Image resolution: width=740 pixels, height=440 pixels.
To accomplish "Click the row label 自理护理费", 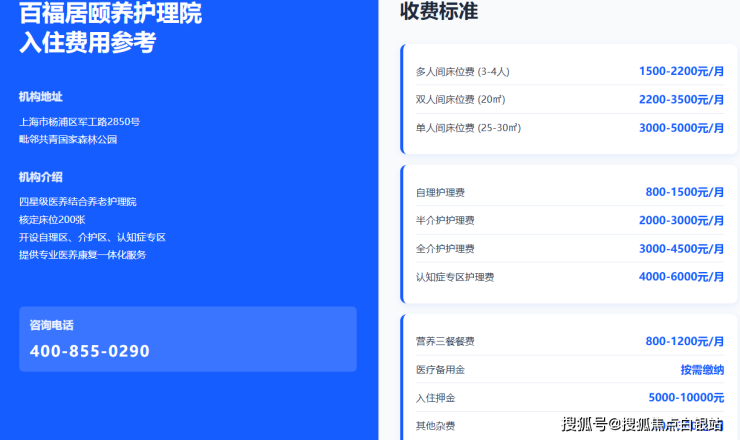I will click(x=440, y=193).
